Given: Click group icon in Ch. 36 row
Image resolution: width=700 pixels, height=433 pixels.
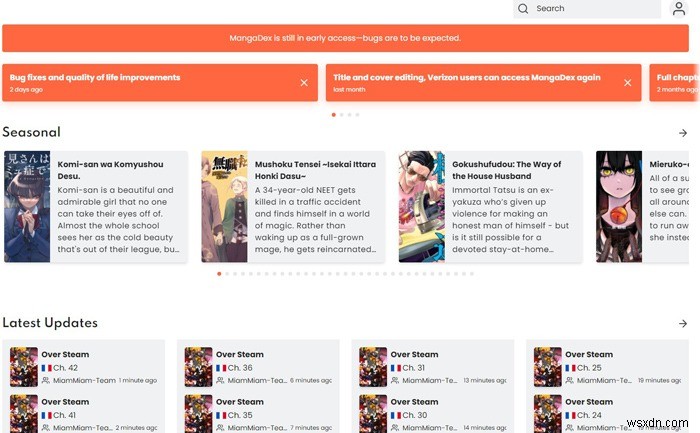Looking at the screenshot, I should [x=220, y=380].
